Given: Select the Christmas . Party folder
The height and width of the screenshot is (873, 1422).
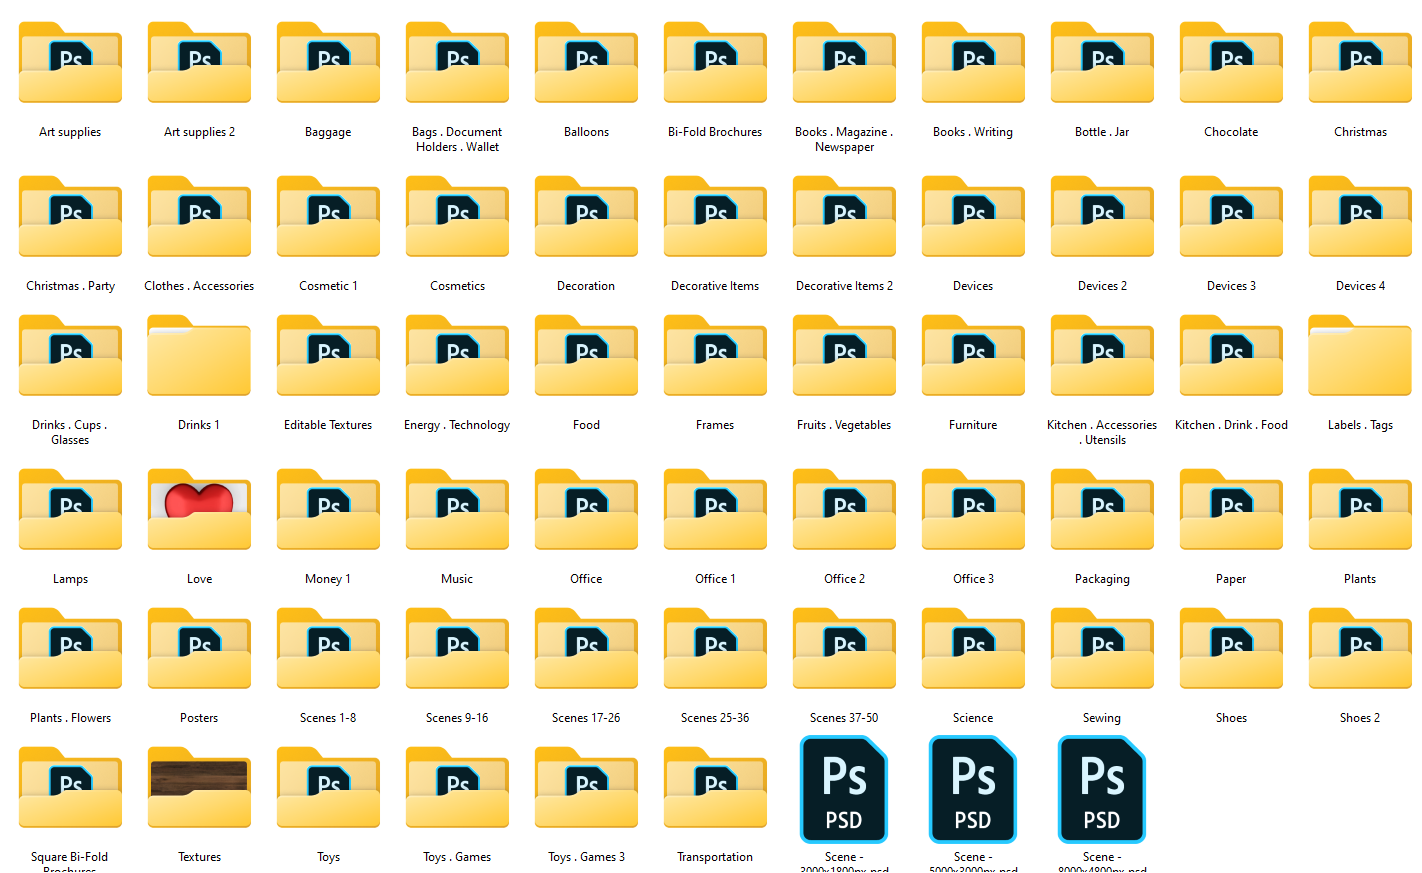Looking at the screenshot, I should click(70, 218).
